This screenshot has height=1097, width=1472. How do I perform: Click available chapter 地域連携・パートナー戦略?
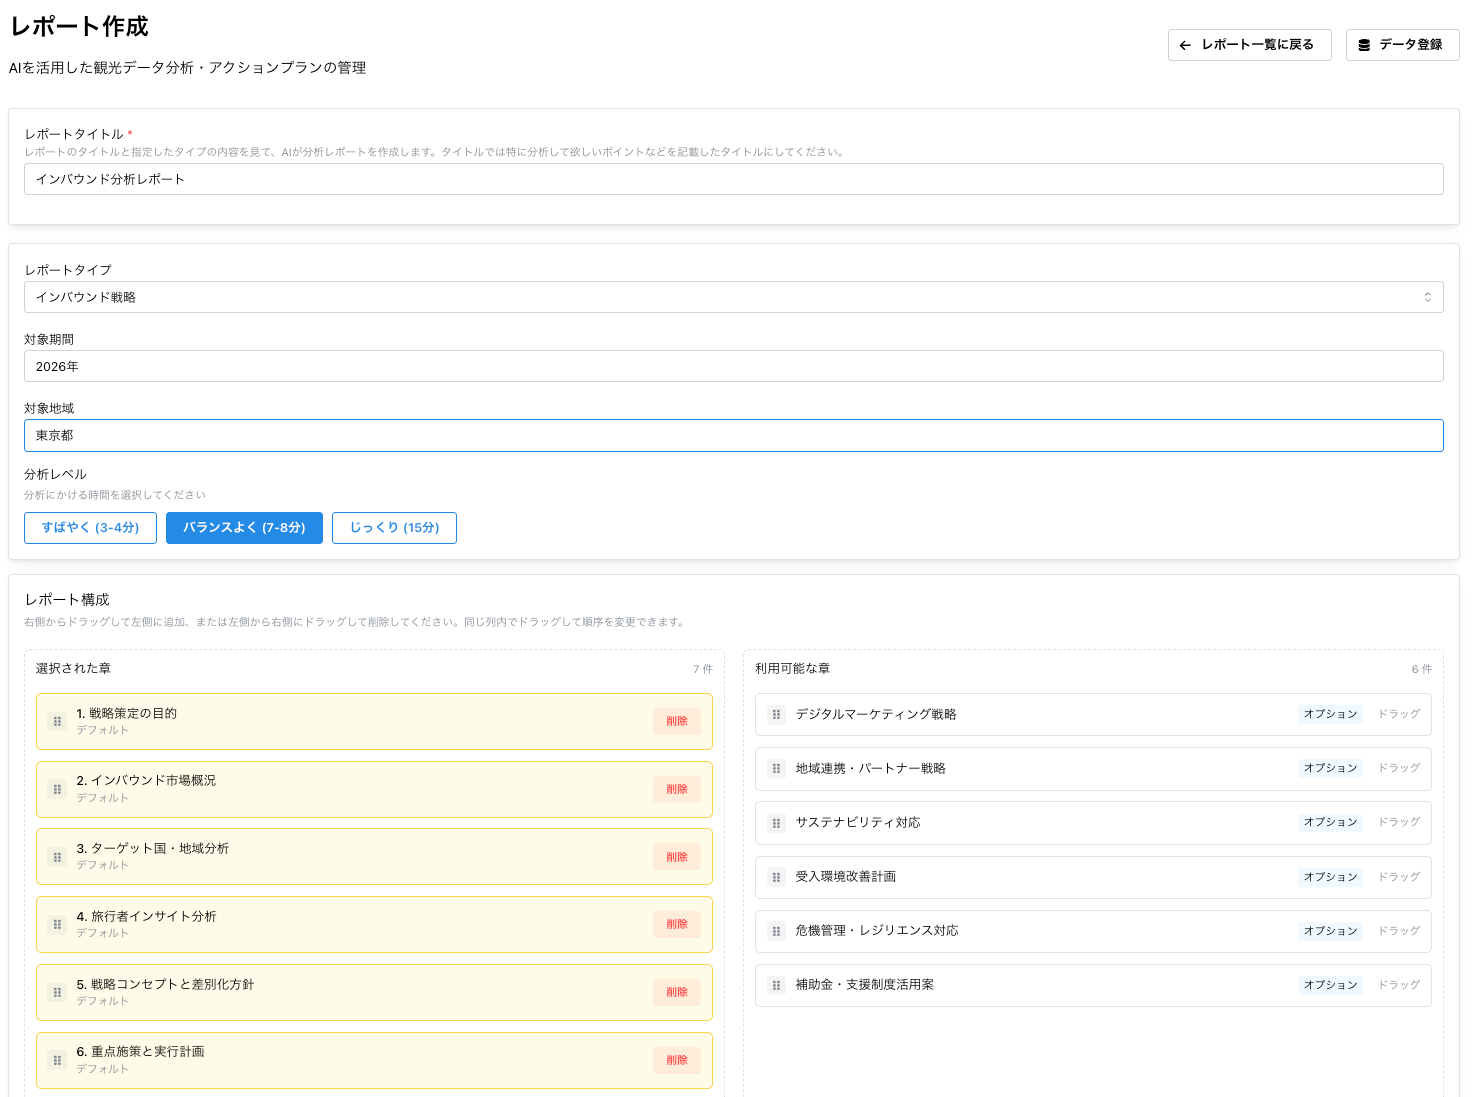click(870, 768)
